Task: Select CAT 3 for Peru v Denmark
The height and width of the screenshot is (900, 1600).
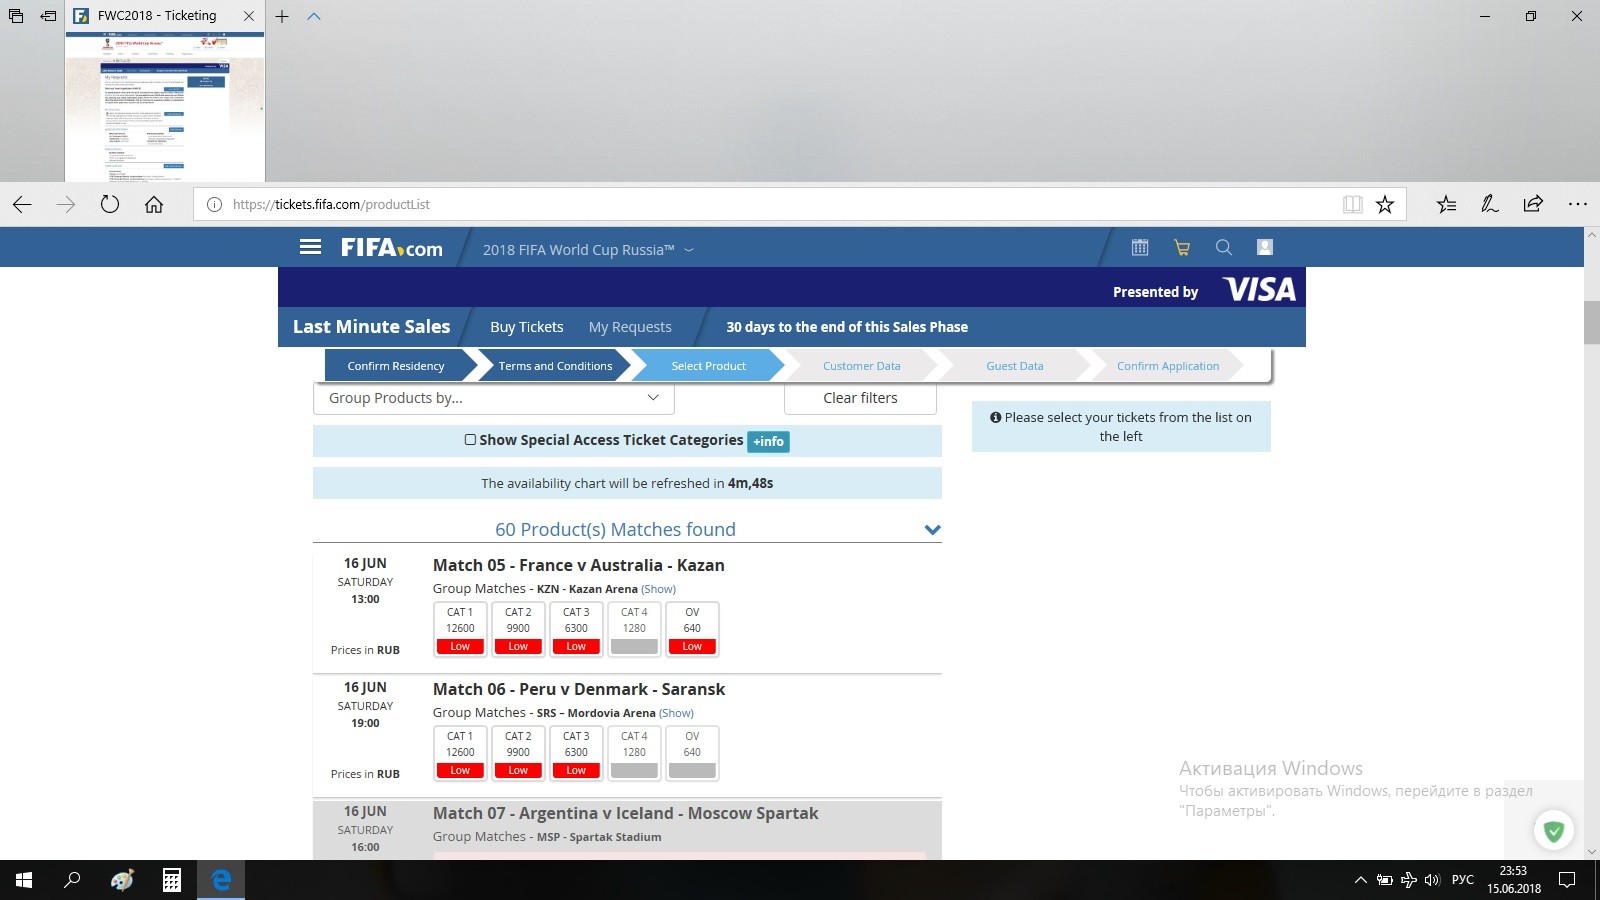Action: tap(576, 753)
